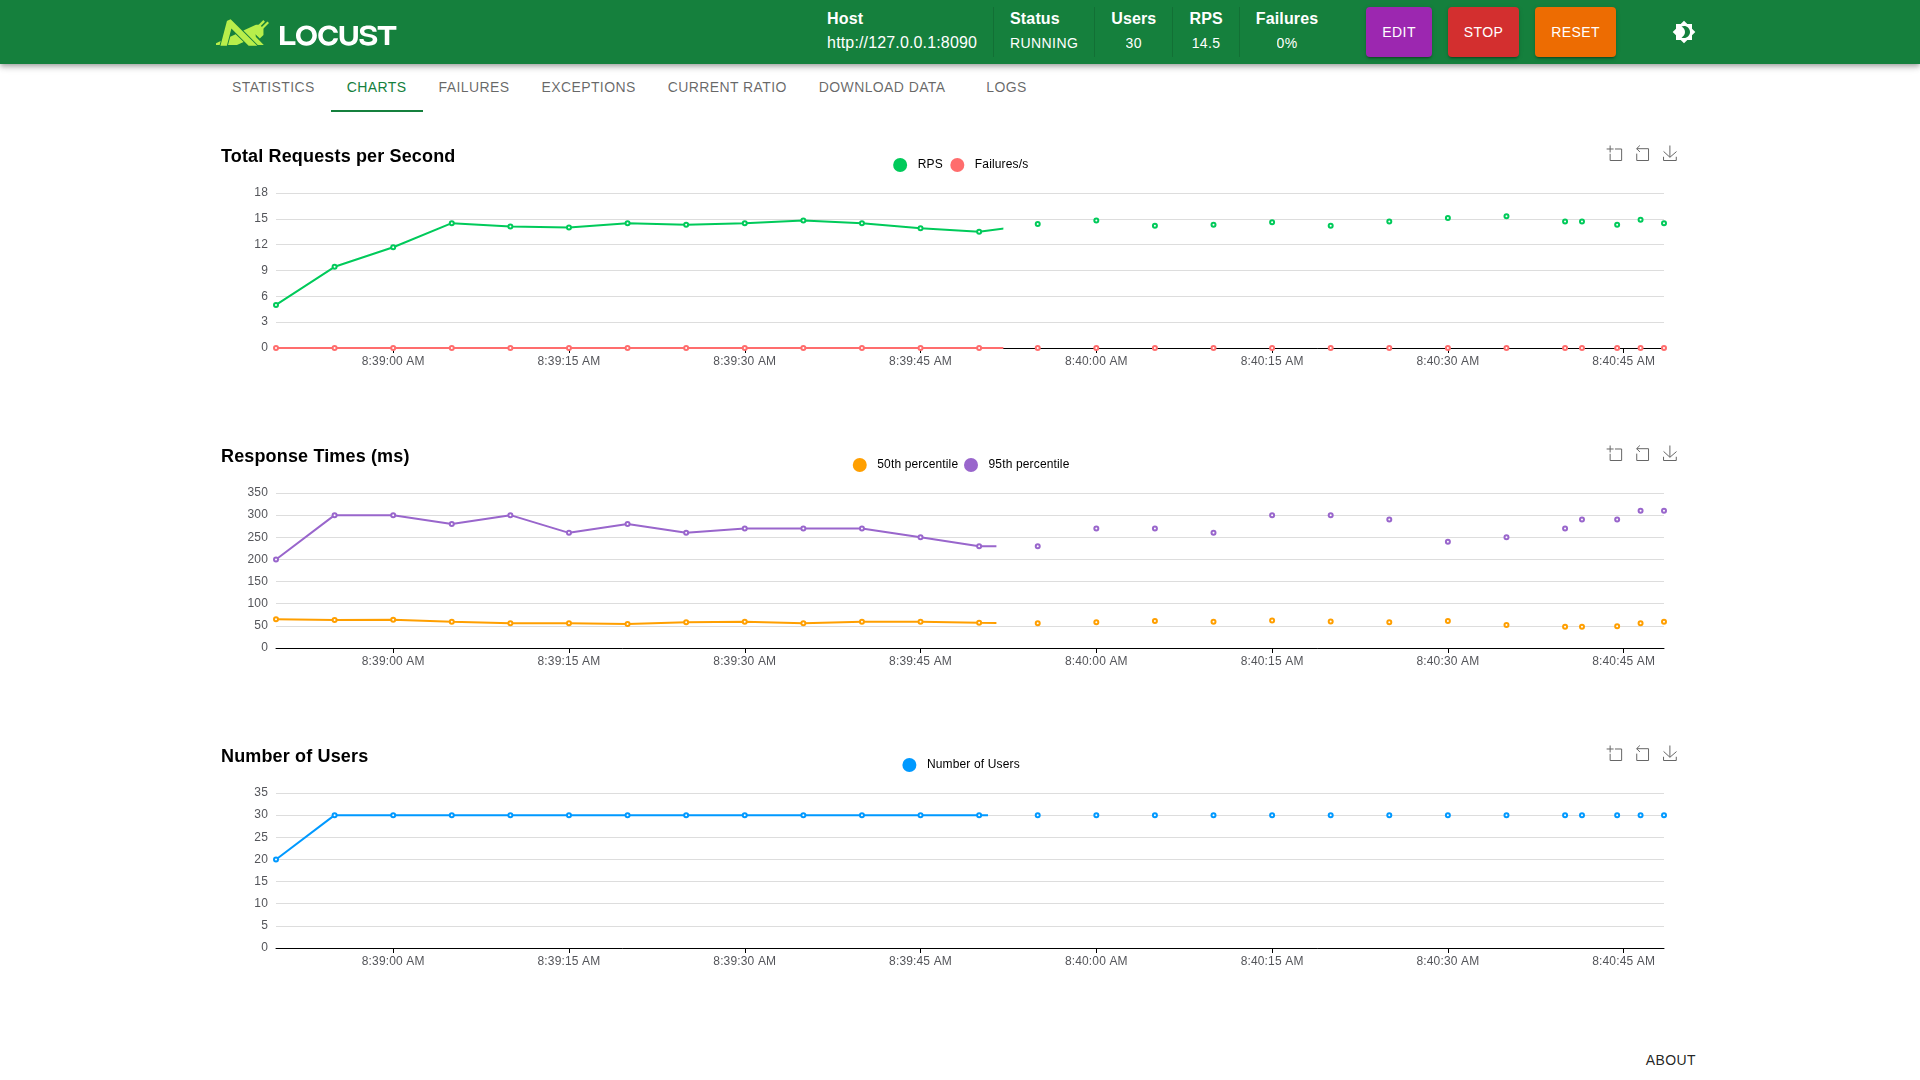Screen dimensions: 1920x1080
Task: Download Number of Users chart image
Action: 1670,754
